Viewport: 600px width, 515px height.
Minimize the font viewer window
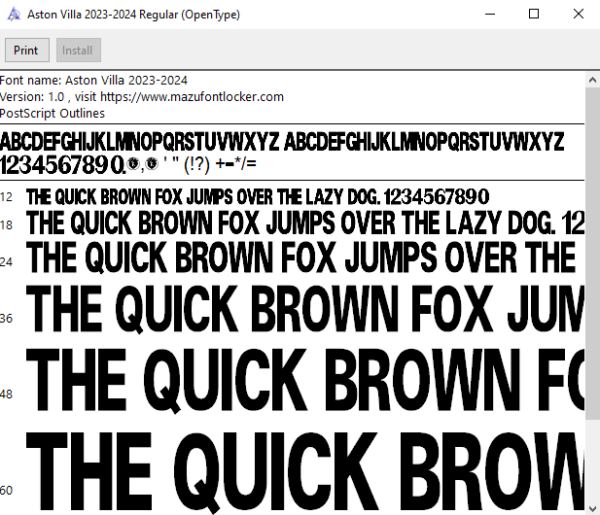click(490, 14)
